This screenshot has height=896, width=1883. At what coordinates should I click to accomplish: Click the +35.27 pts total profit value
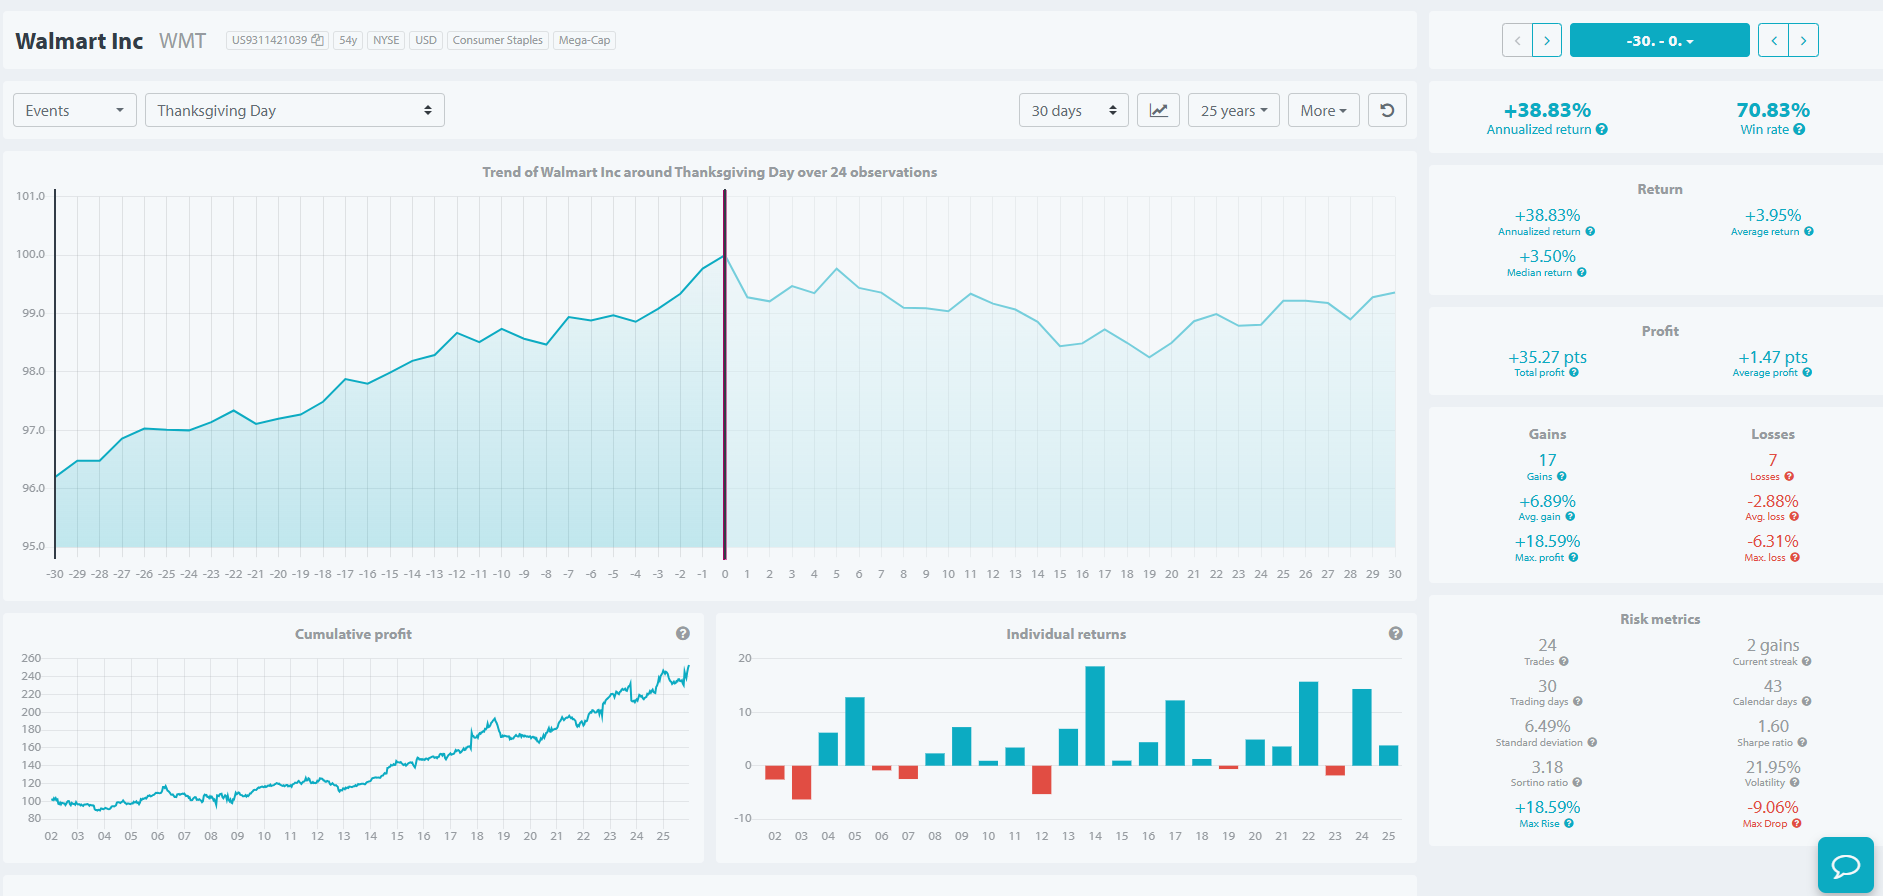[x=1547, y=357]
